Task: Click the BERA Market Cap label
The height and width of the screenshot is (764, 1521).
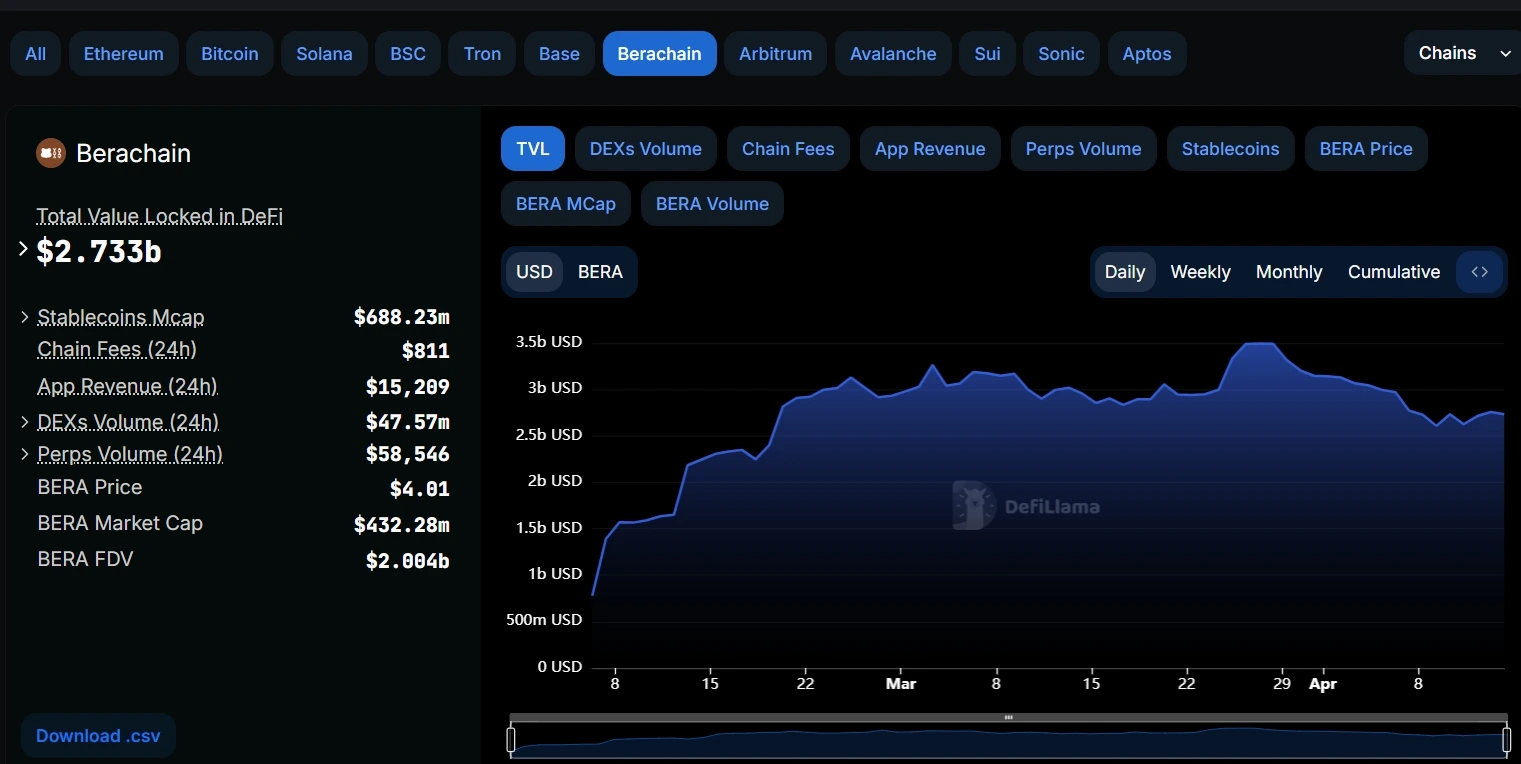Action: coord(120,523)
